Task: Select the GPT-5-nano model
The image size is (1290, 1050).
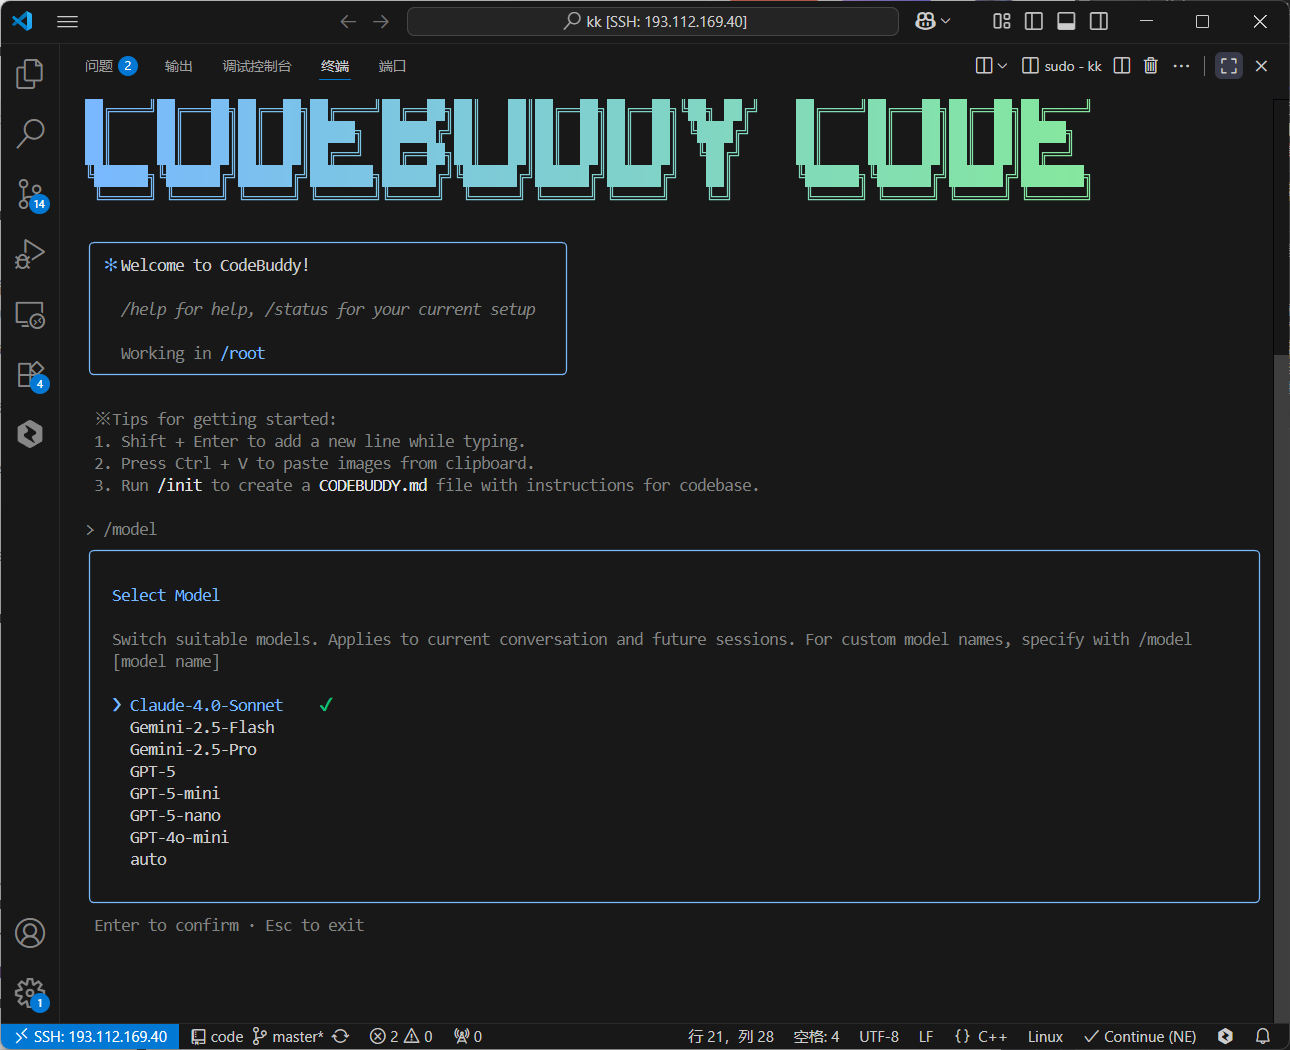Action: [175, 815]
